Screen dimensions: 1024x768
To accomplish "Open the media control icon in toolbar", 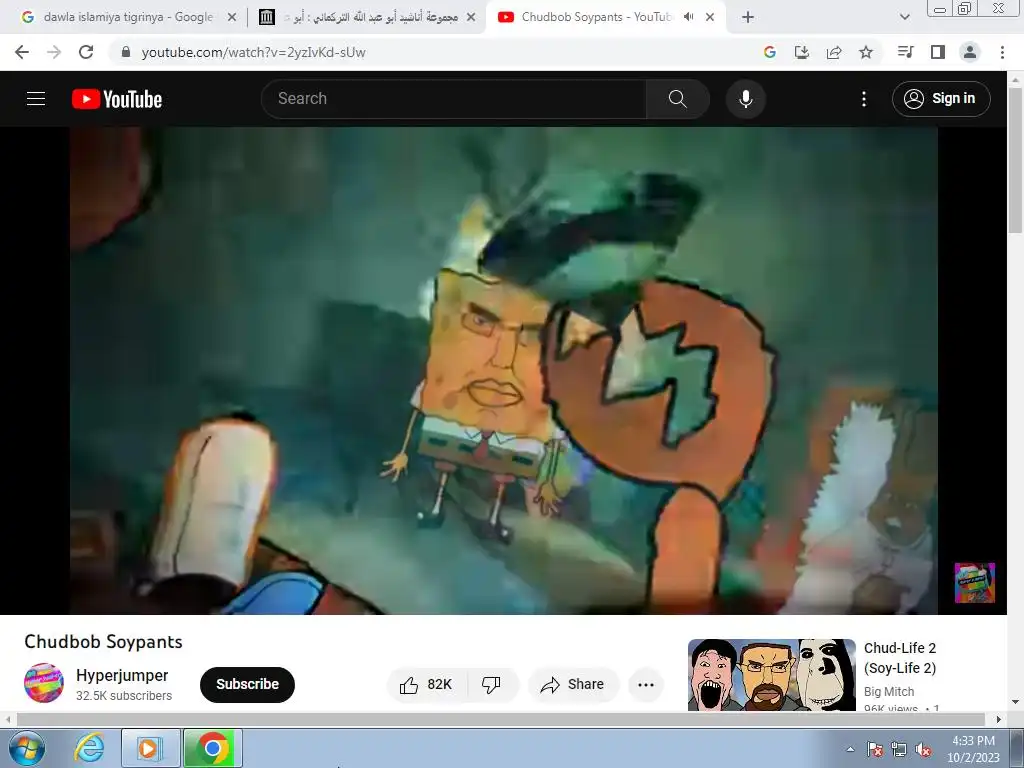I will pyautogui.click(x=905, y=52).
